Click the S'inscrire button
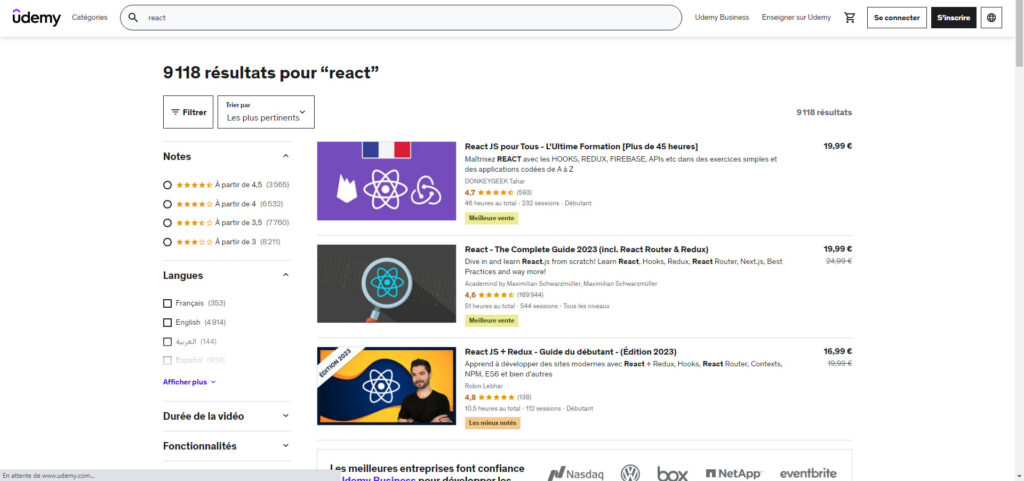Image resolution: width=1024 pixels, height=481 pixels. 953,18
